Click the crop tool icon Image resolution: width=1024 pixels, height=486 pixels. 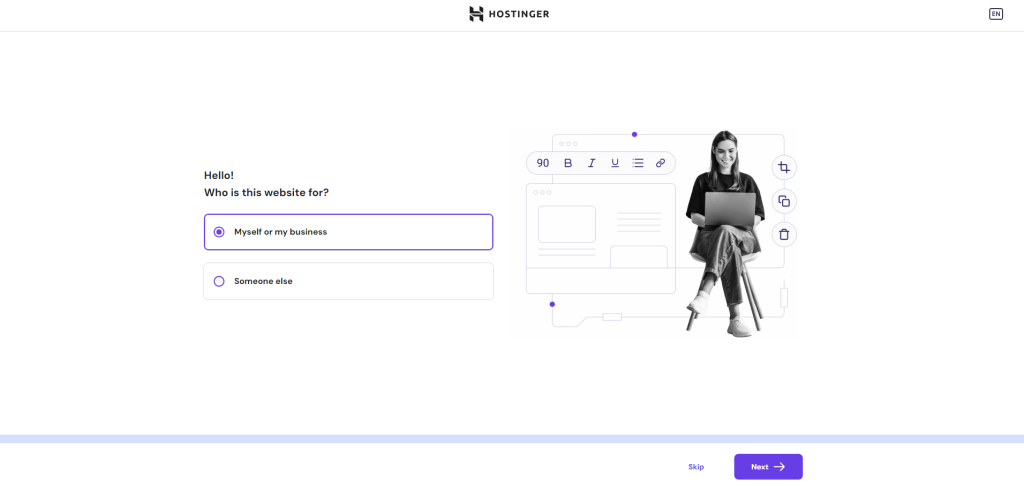pos(784,168)
